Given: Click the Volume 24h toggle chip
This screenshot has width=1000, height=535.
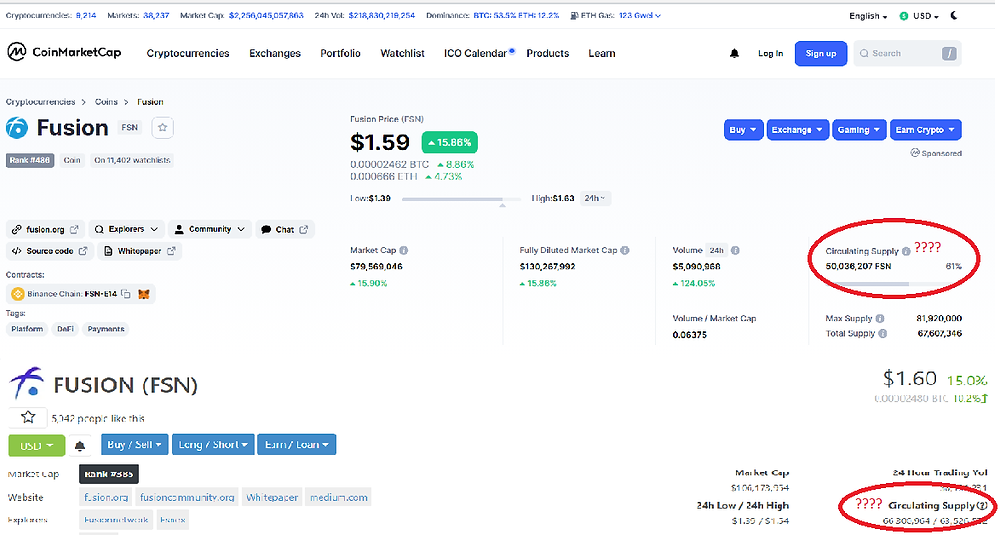Looking at the screenshot, I should click(717, 251).
